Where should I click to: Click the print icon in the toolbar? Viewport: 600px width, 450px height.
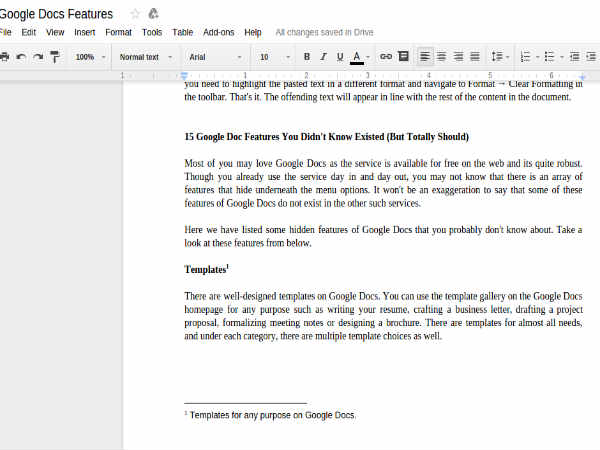point(4,57)
